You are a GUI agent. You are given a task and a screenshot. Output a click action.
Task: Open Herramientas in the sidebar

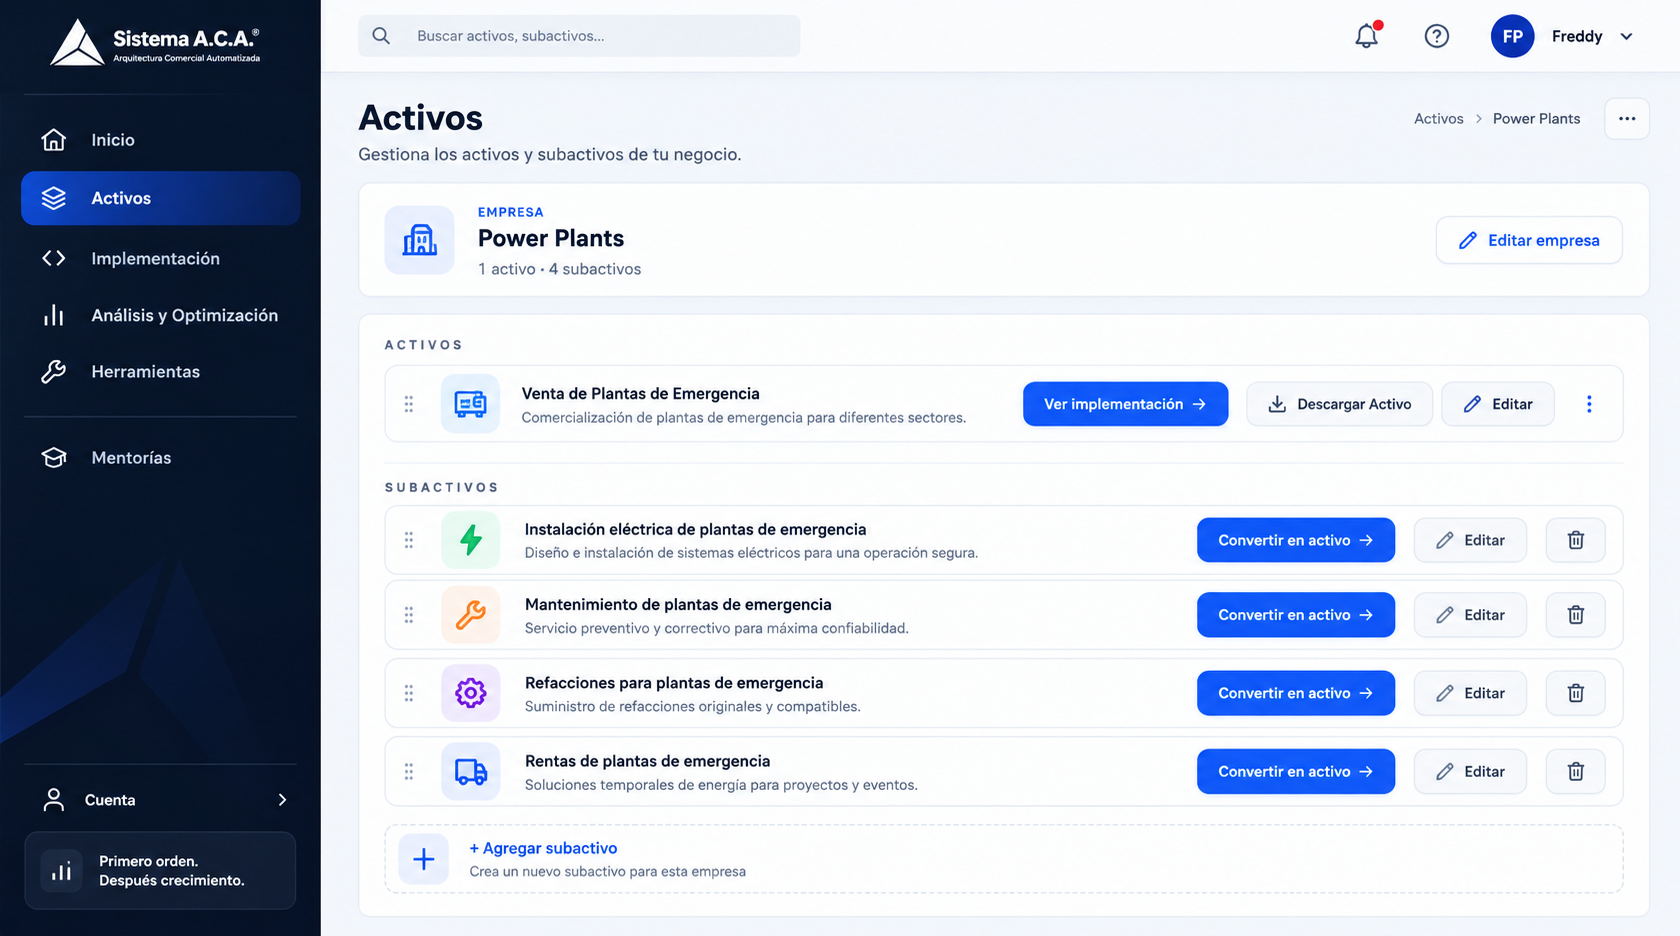point(160,372)
